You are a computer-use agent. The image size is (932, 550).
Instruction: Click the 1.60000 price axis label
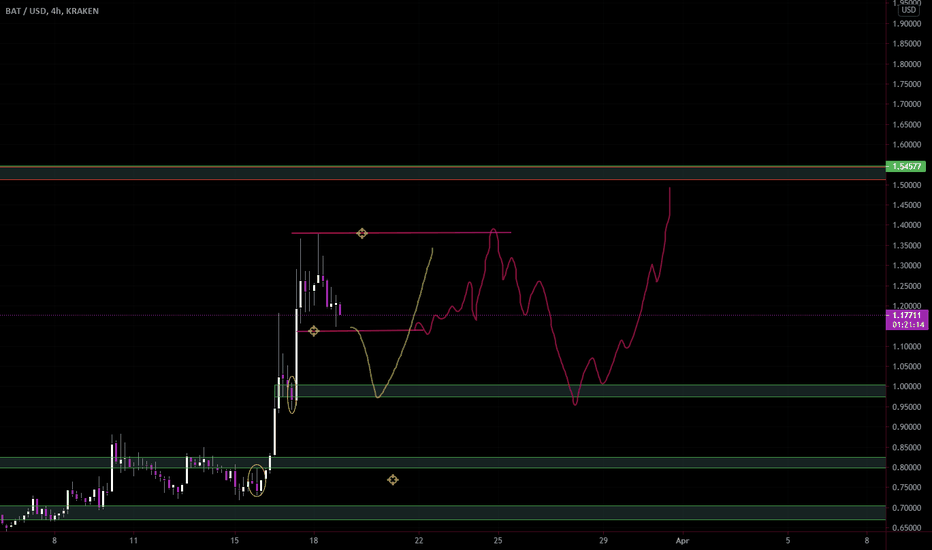coord(906,145)
